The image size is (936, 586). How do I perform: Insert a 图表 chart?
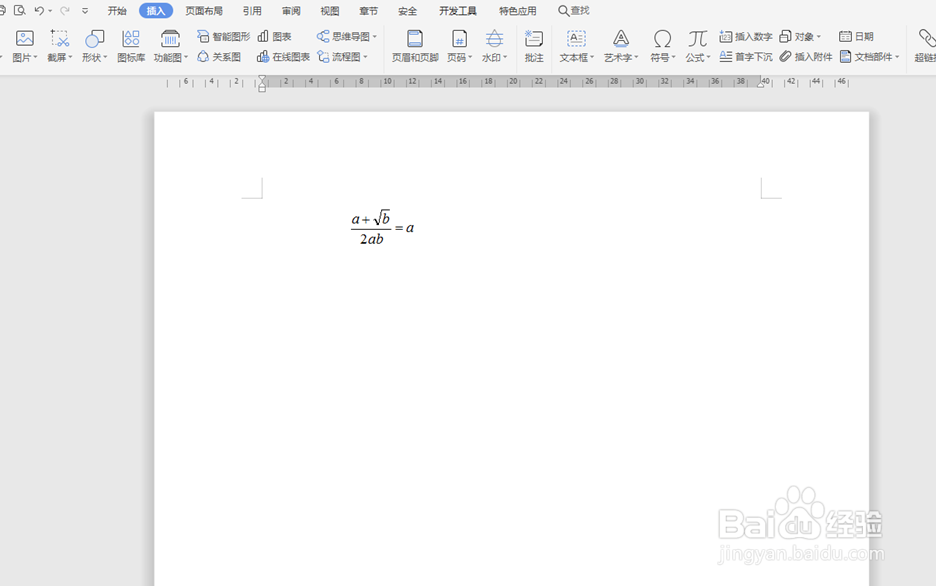click(275, 36)
